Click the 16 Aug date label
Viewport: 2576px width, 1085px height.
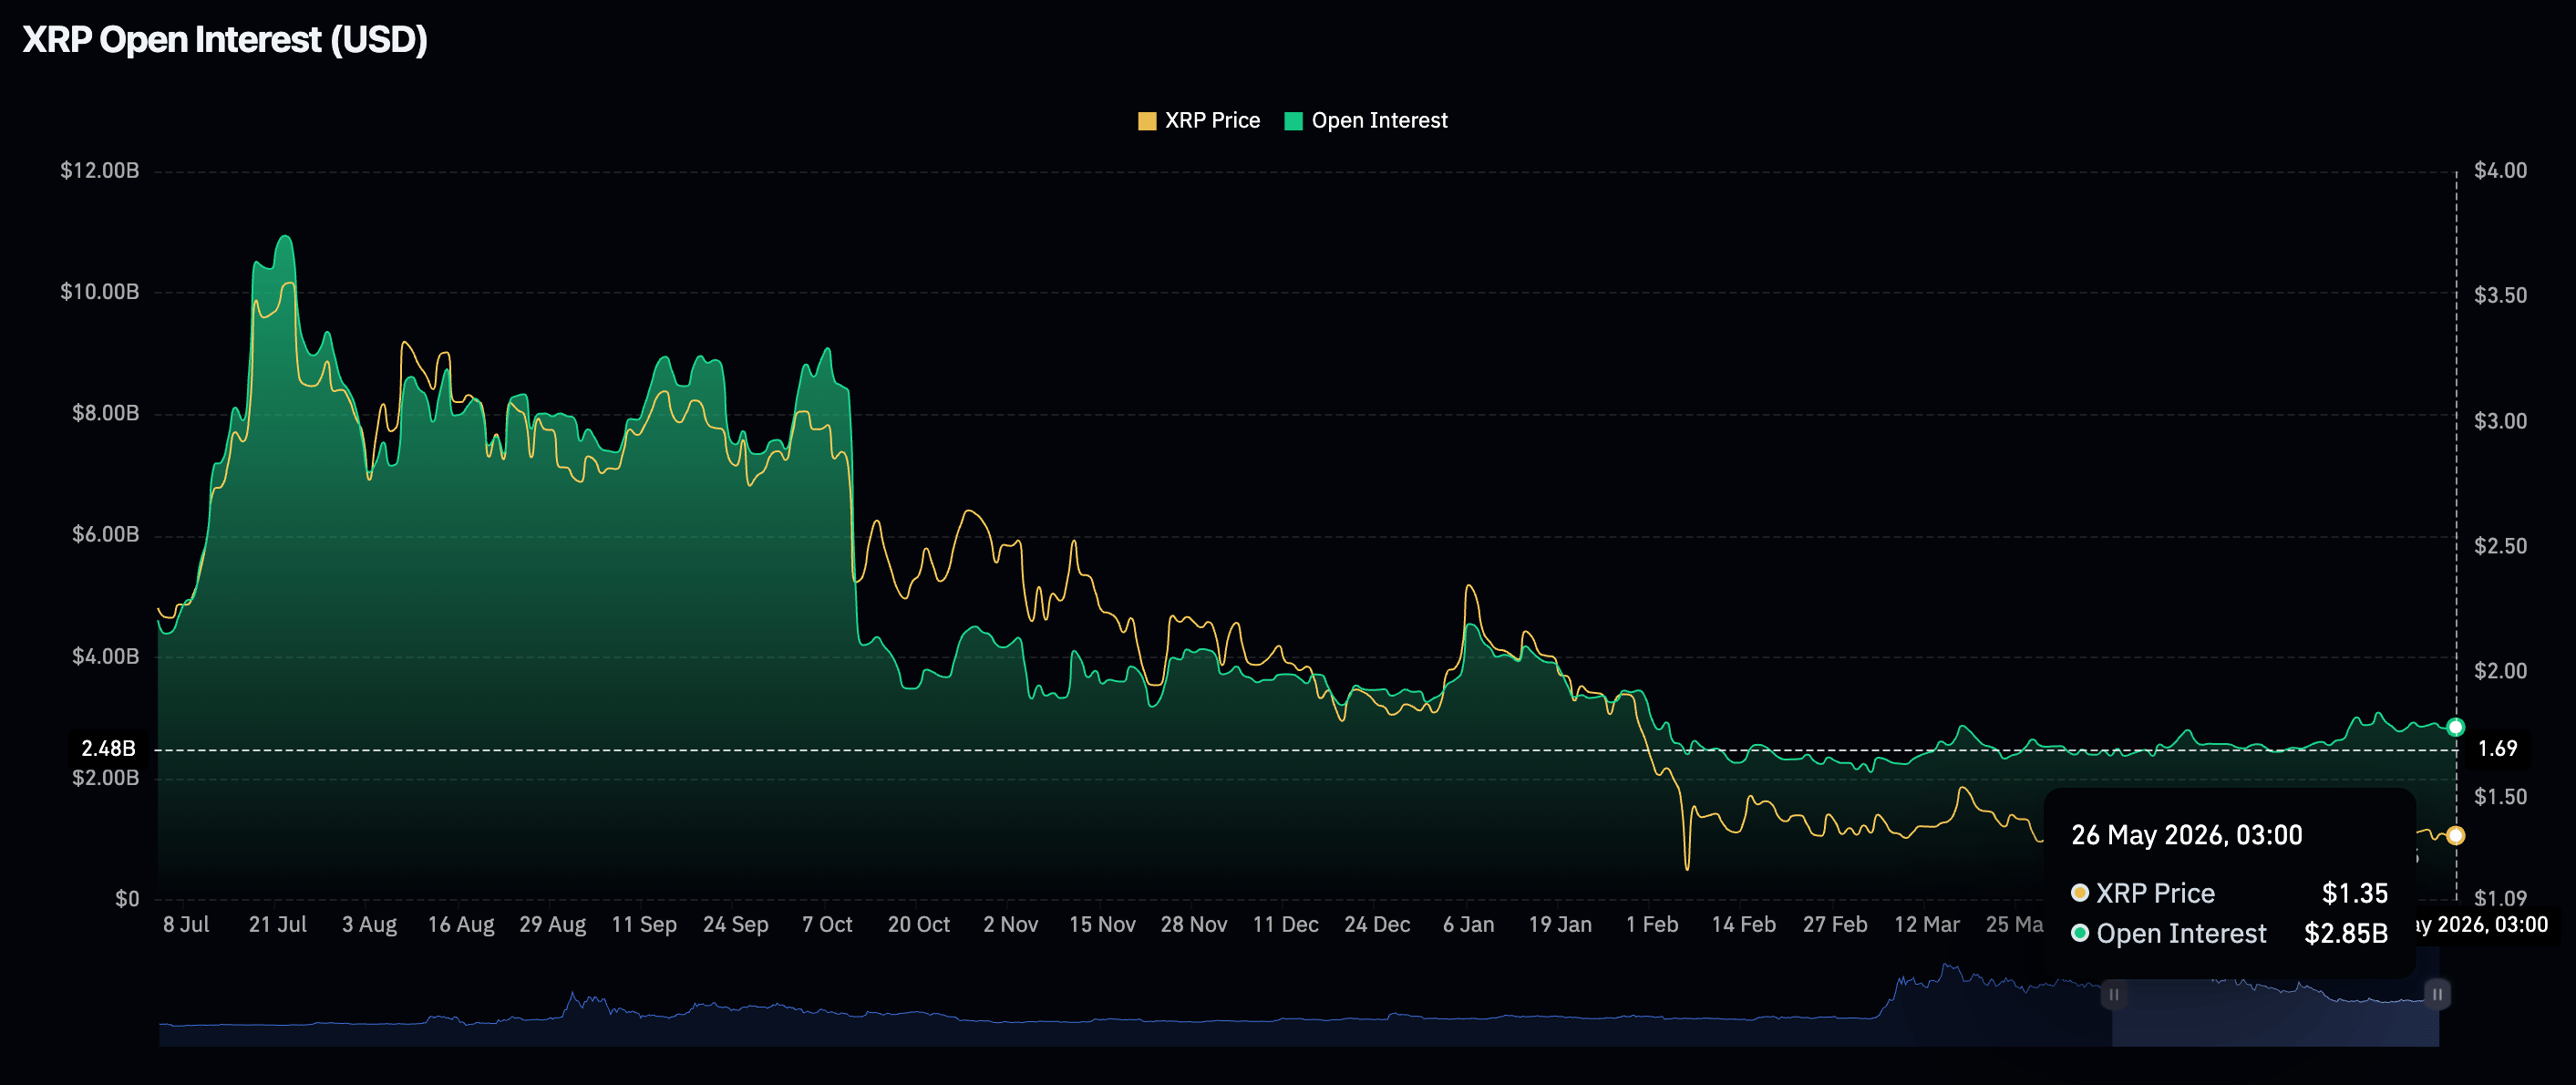461,924
